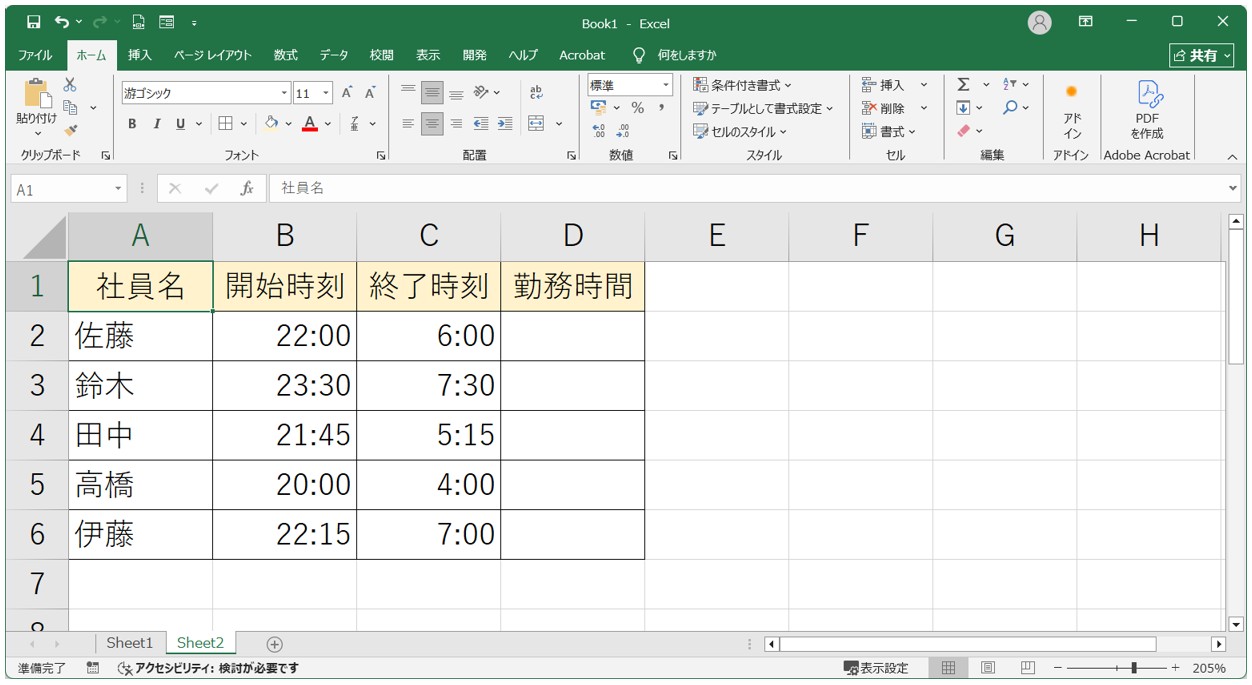
Task: Add a new sheet with the plus button
Action: point(275,644)
